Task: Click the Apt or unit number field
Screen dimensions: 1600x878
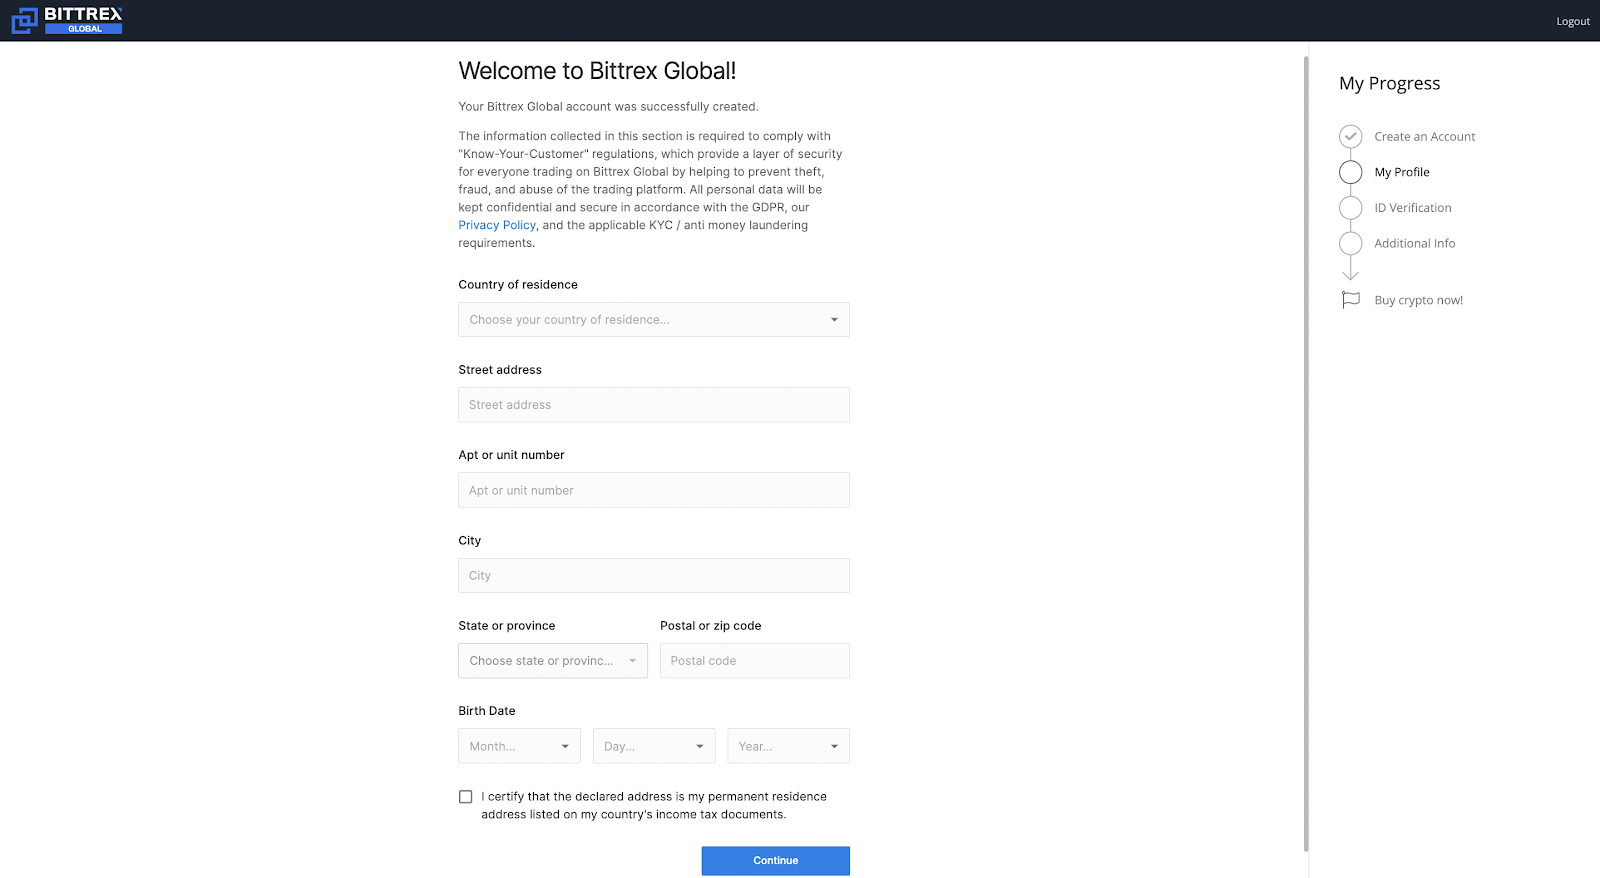Action: pos(654,490)
